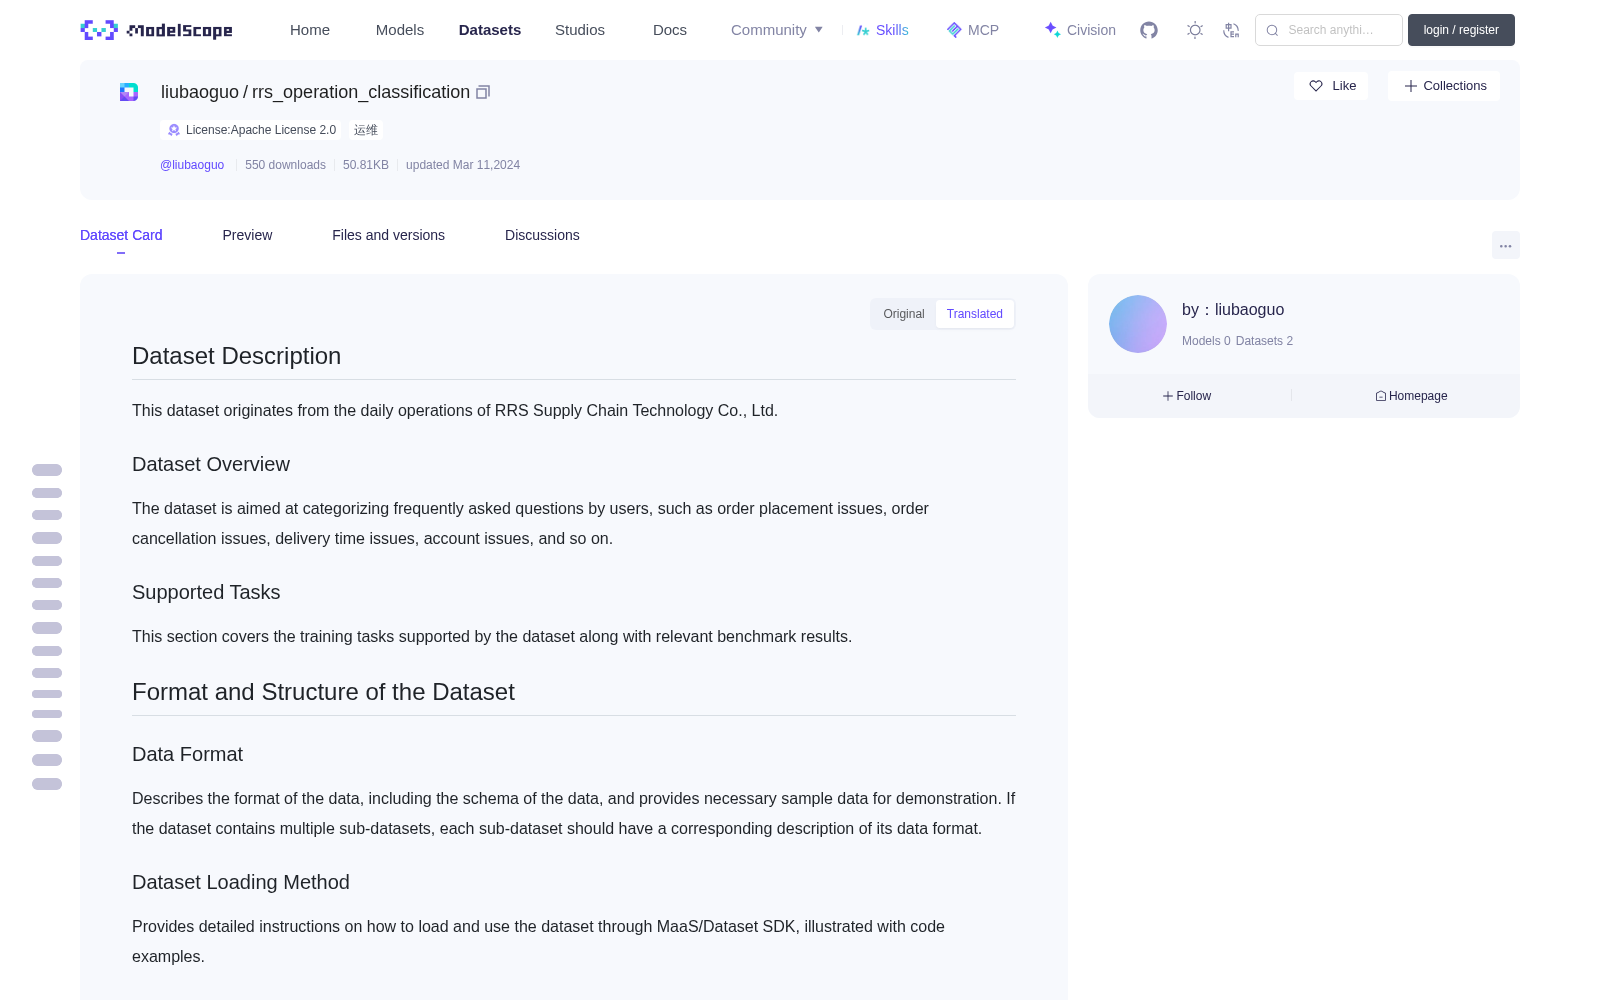Open the three-dots more options menu

coord(1505,245)
